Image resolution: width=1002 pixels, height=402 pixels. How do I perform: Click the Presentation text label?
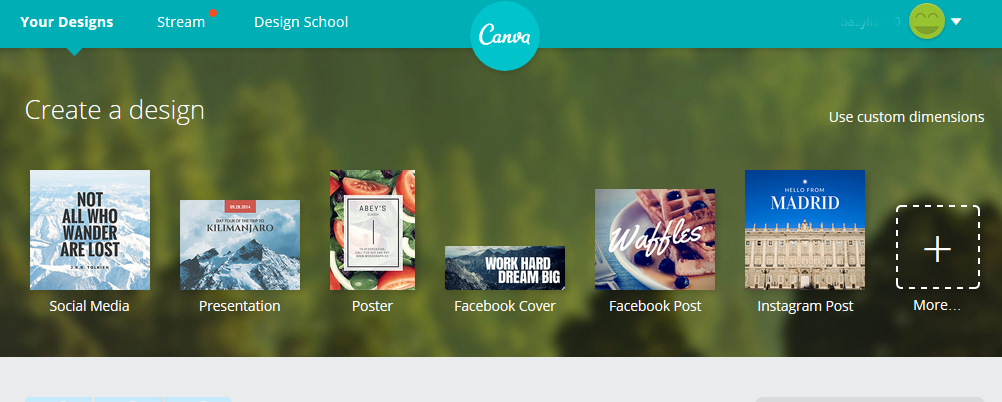click(240, 306)
